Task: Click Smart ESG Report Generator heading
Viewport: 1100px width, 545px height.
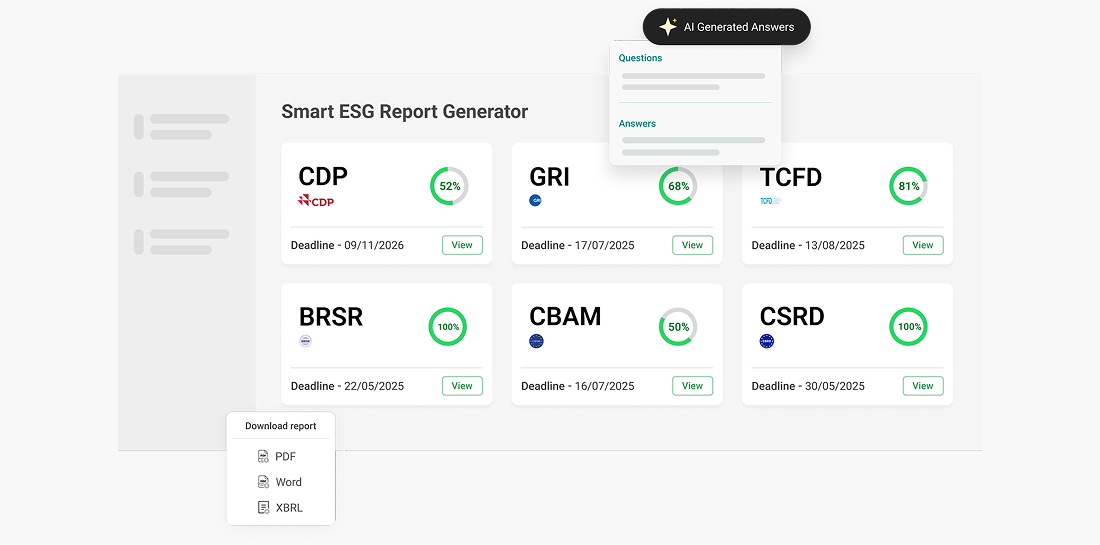Action: pos(405,112)
